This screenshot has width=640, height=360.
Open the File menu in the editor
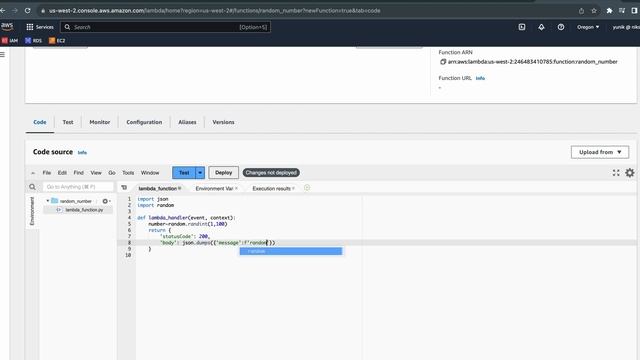pos(47,173)
